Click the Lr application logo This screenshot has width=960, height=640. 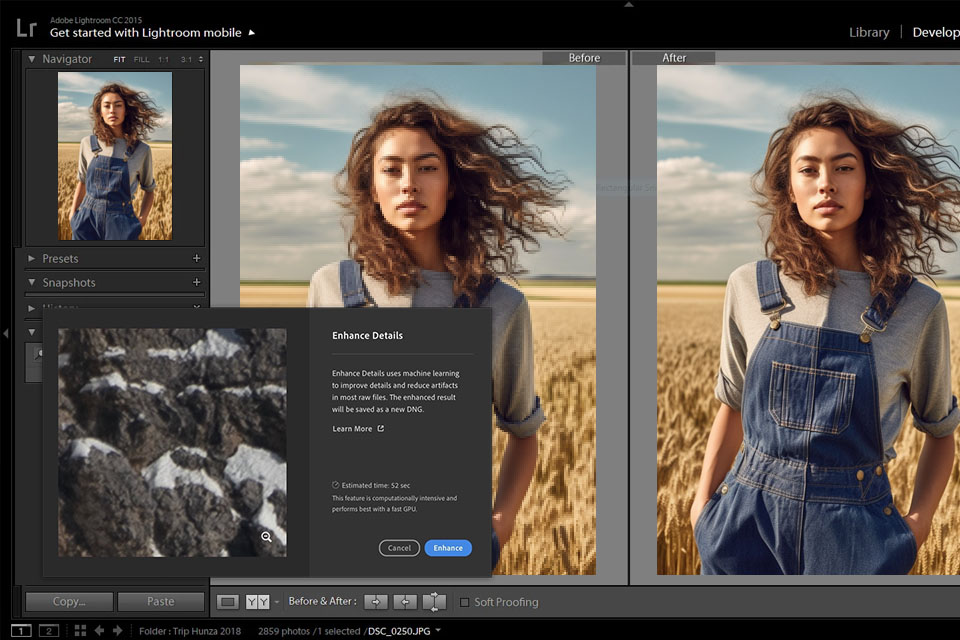click(x=26, y=28)
